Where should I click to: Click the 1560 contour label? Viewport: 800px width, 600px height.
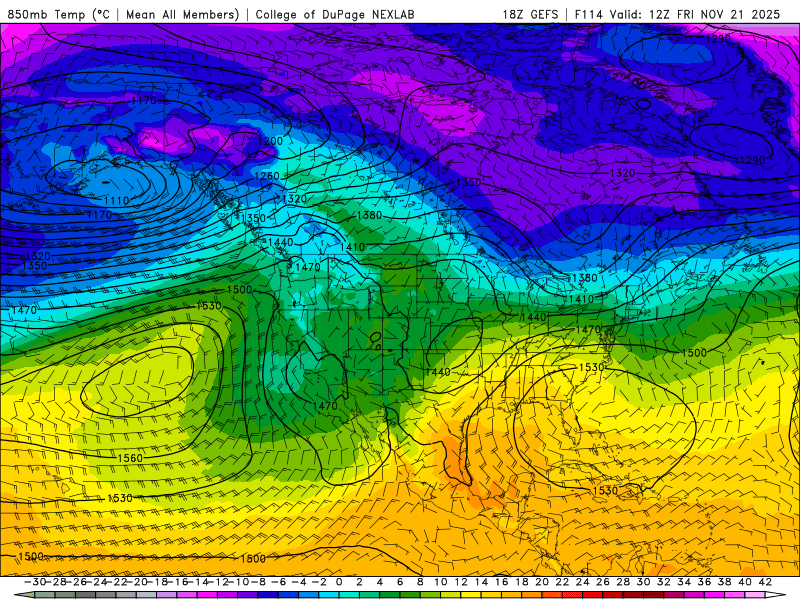click(x=130, y=458)
